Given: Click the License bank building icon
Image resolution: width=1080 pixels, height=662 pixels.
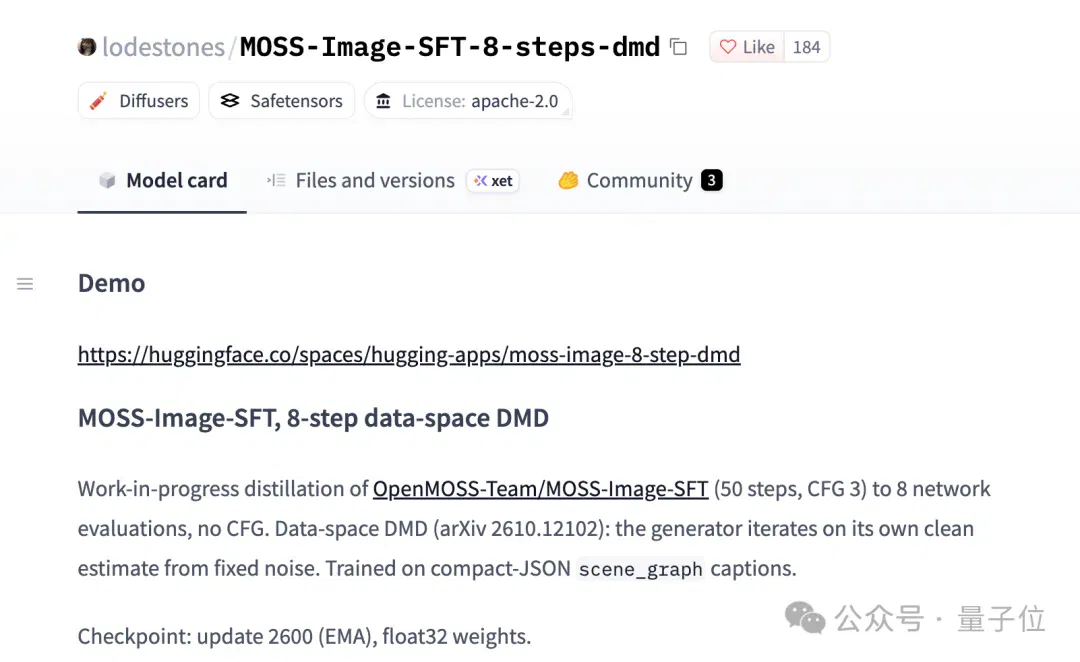Looking at the screenshot, I should tap(384, 101).
